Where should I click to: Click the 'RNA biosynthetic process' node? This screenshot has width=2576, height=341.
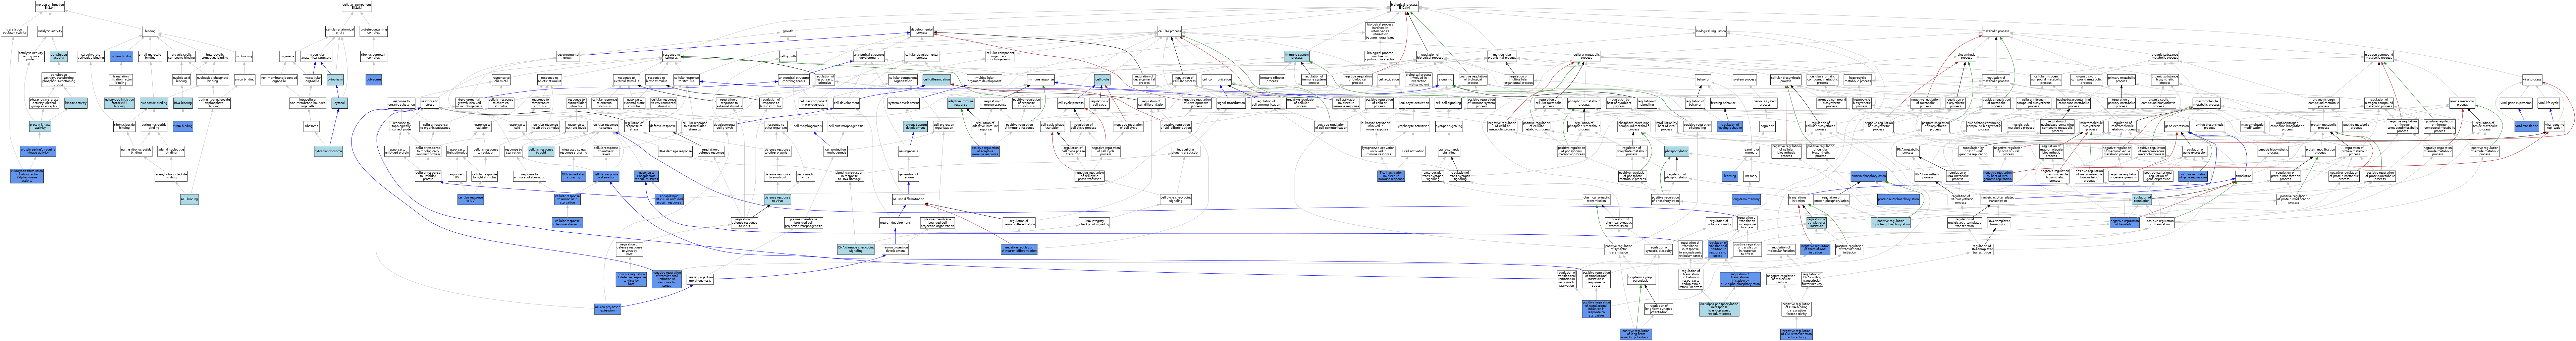click(1928, 176)
